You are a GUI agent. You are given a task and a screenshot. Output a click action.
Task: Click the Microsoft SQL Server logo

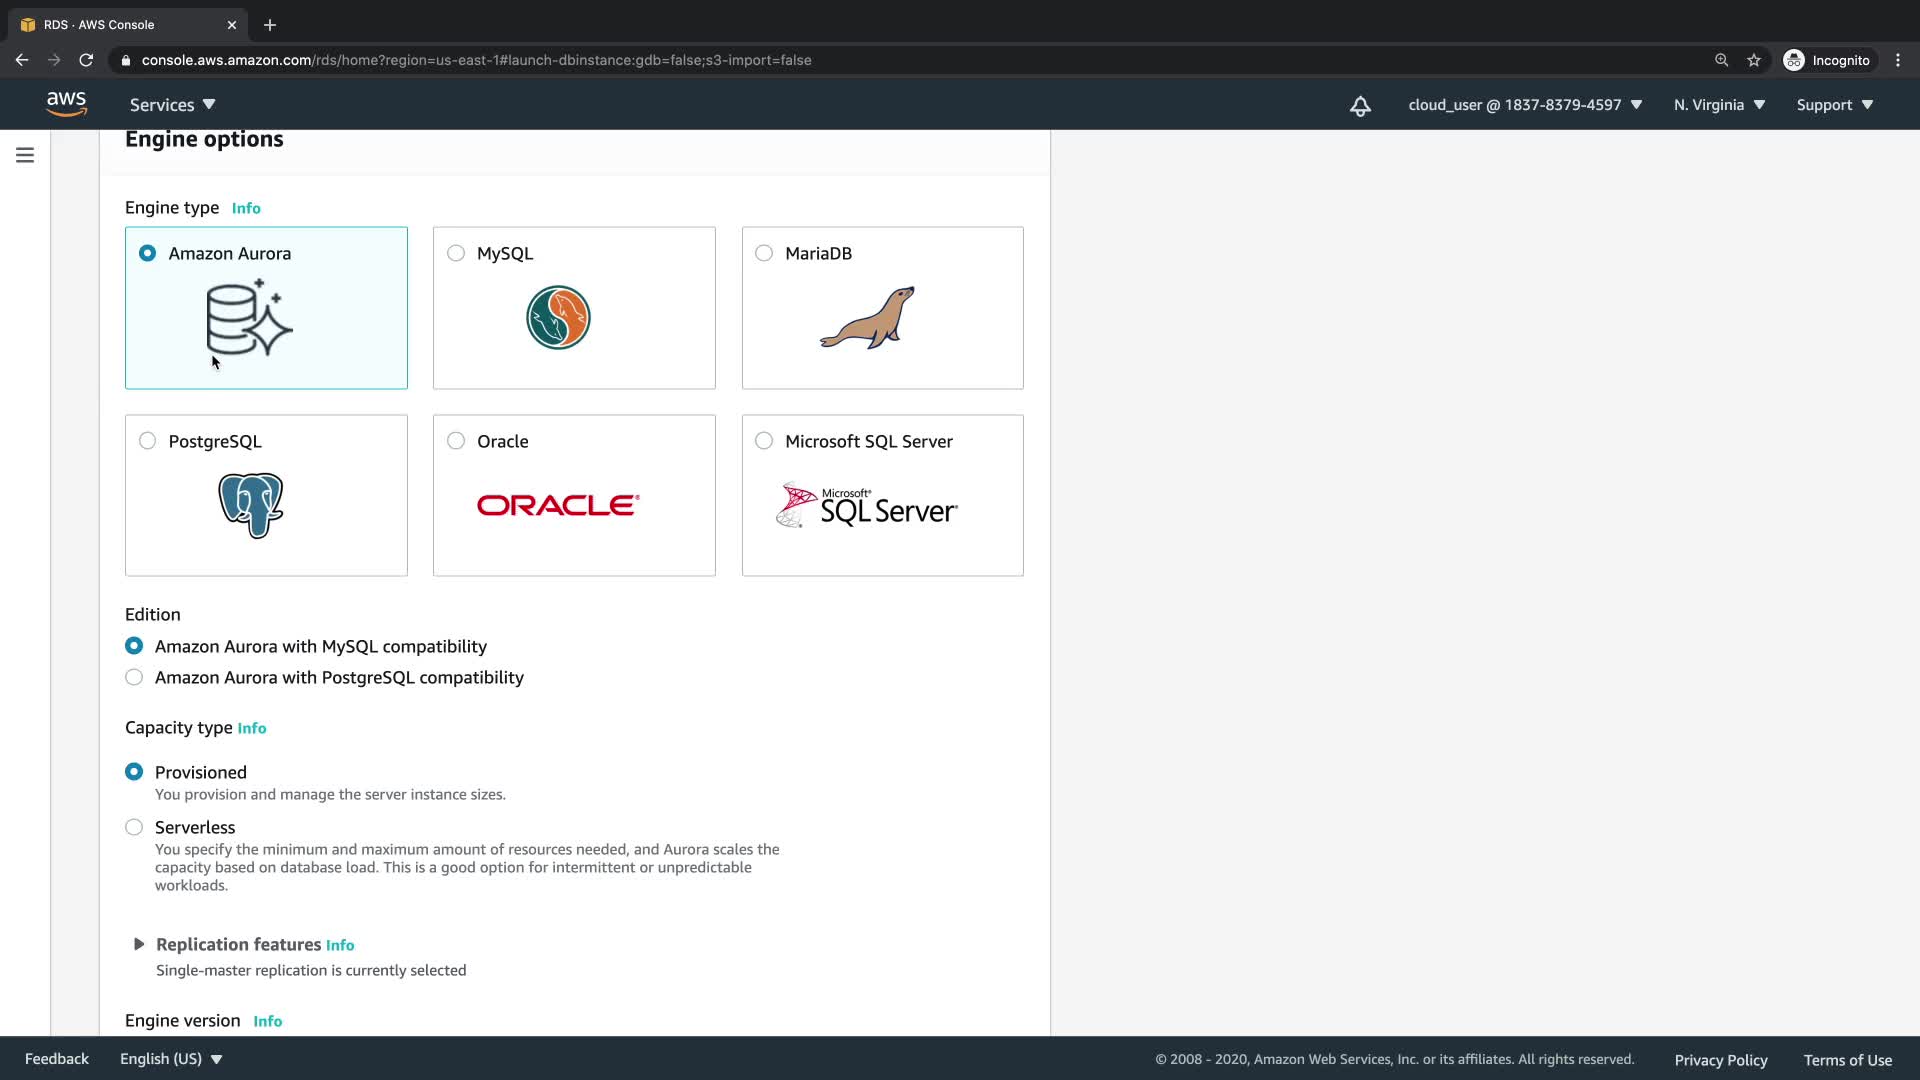867,506
